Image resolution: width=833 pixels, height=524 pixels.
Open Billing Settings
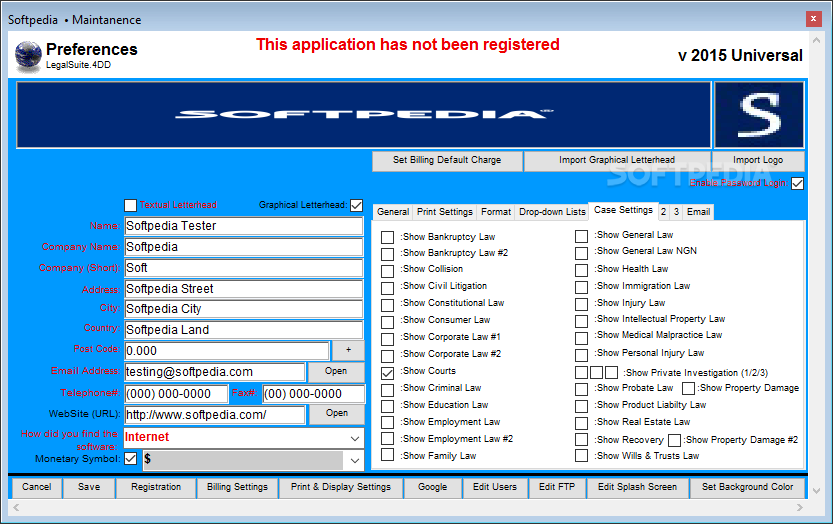pos(237,487)
